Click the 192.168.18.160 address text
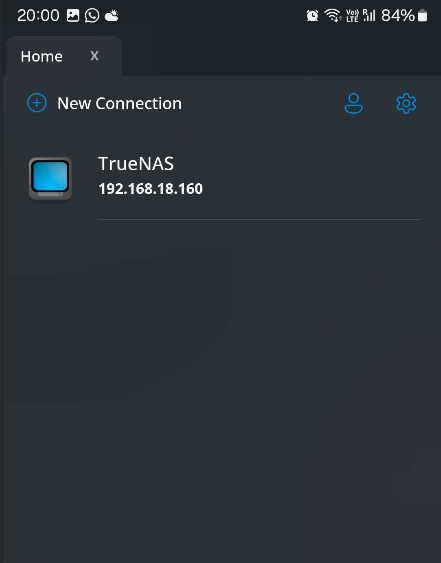 point(150,189)
